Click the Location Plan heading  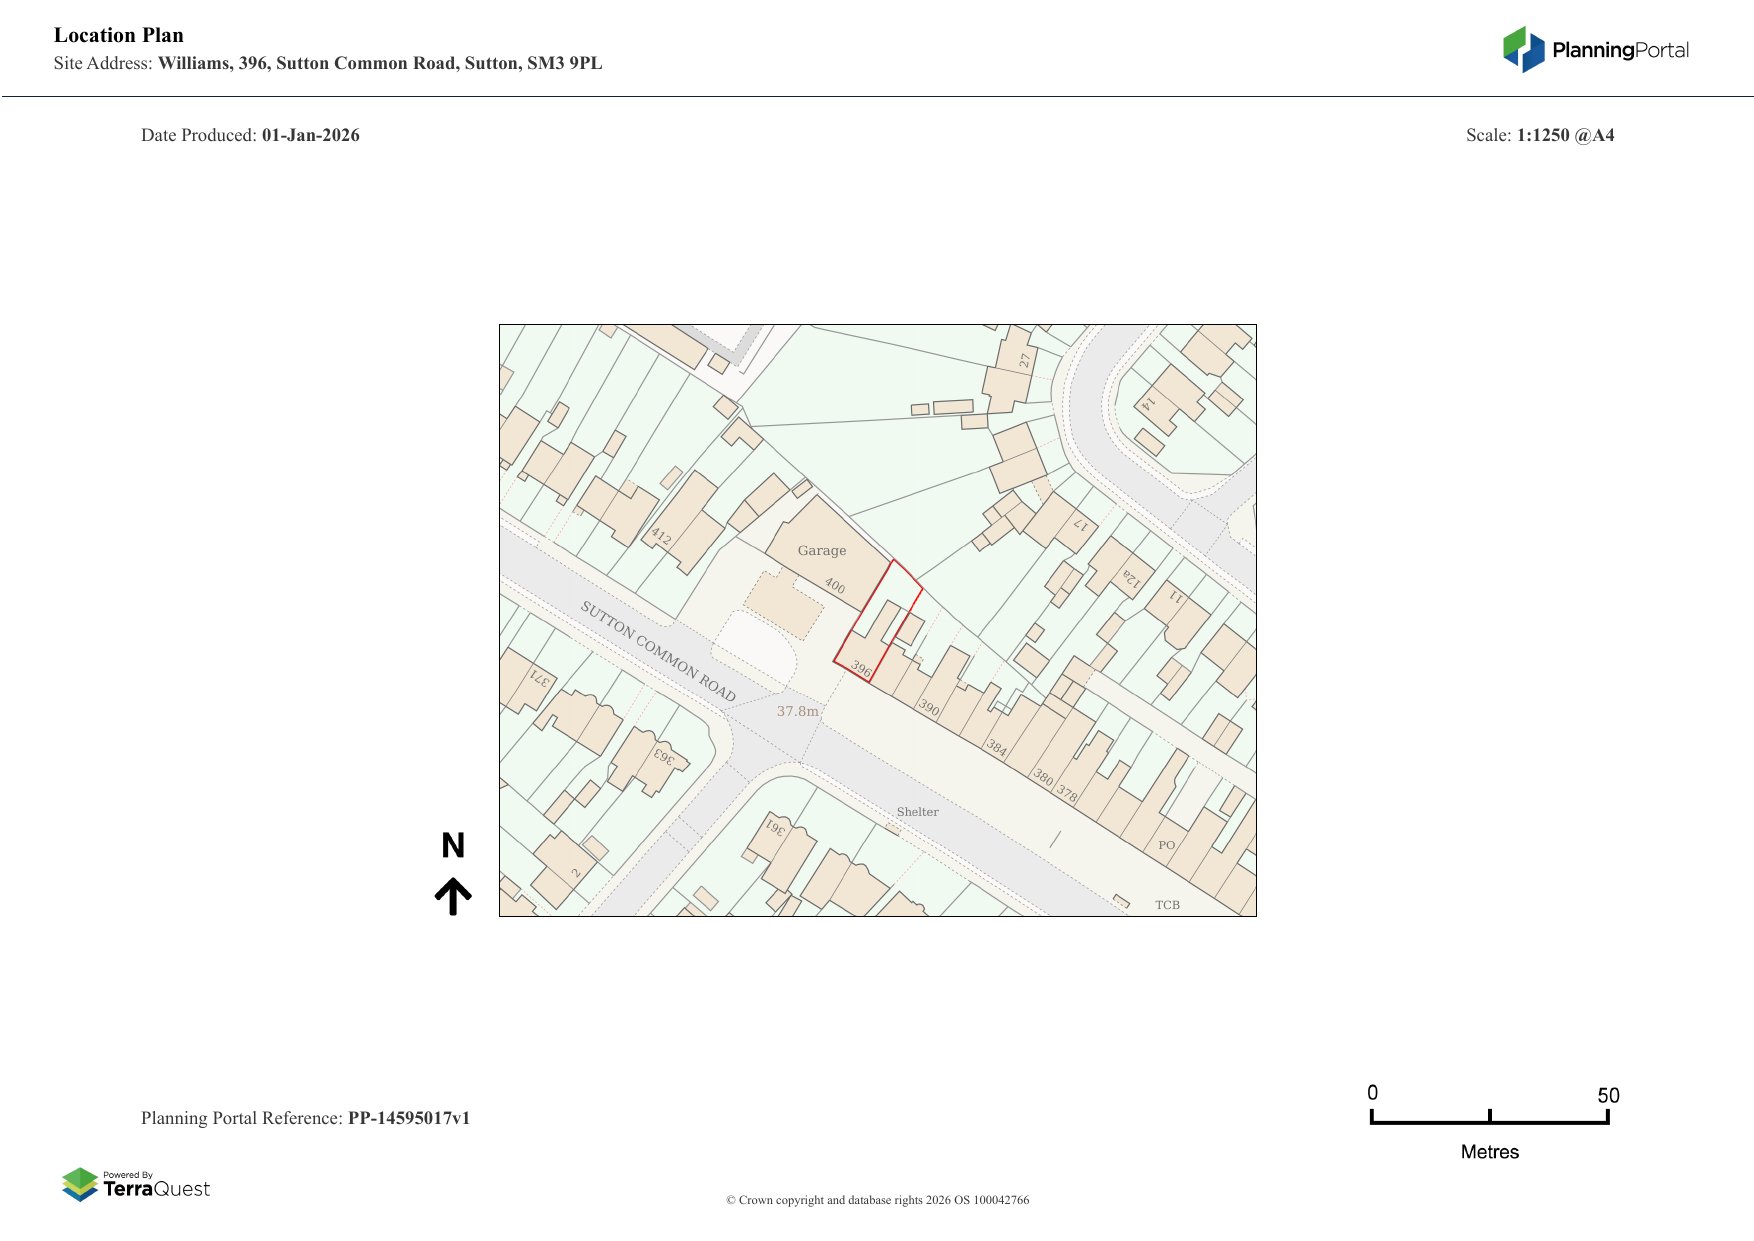119,35
